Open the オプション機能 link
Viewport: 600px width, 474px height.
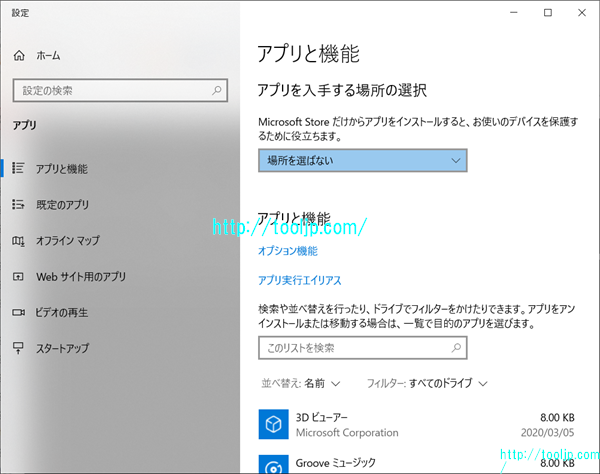point(288,251)
